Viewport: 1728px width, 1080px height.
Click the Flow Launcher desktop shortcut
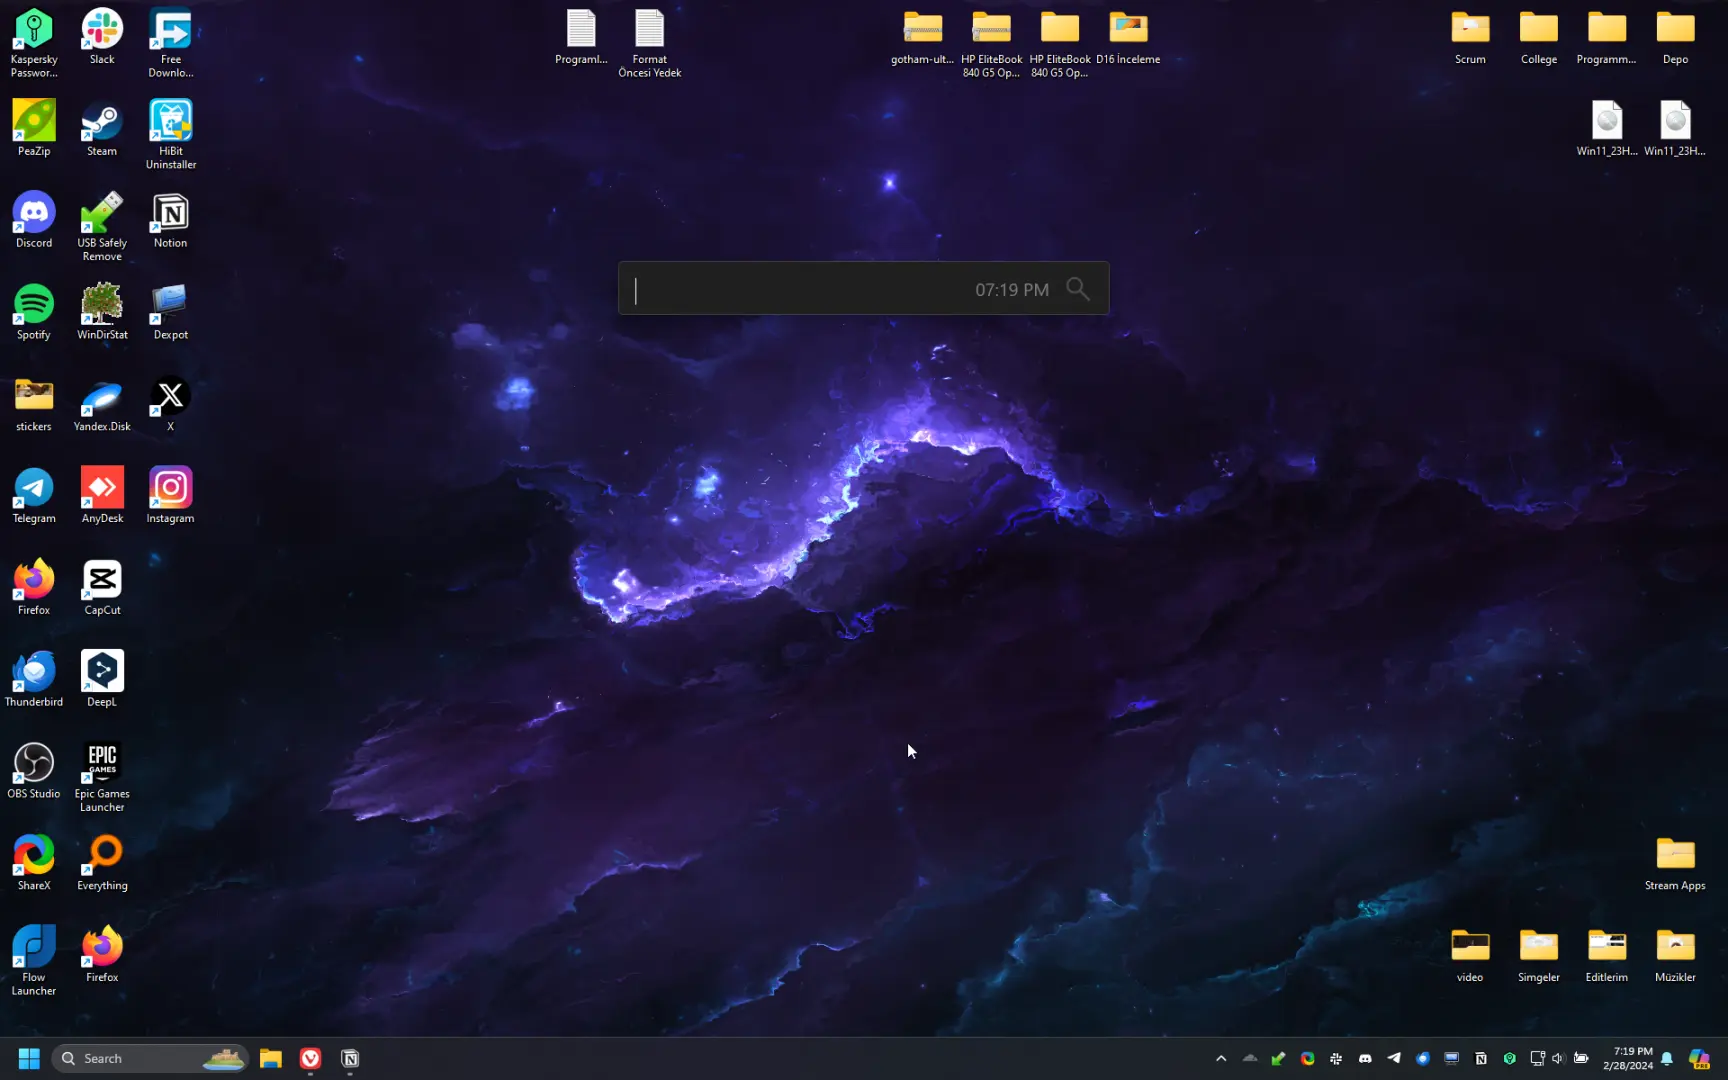(x=34, y=962)
